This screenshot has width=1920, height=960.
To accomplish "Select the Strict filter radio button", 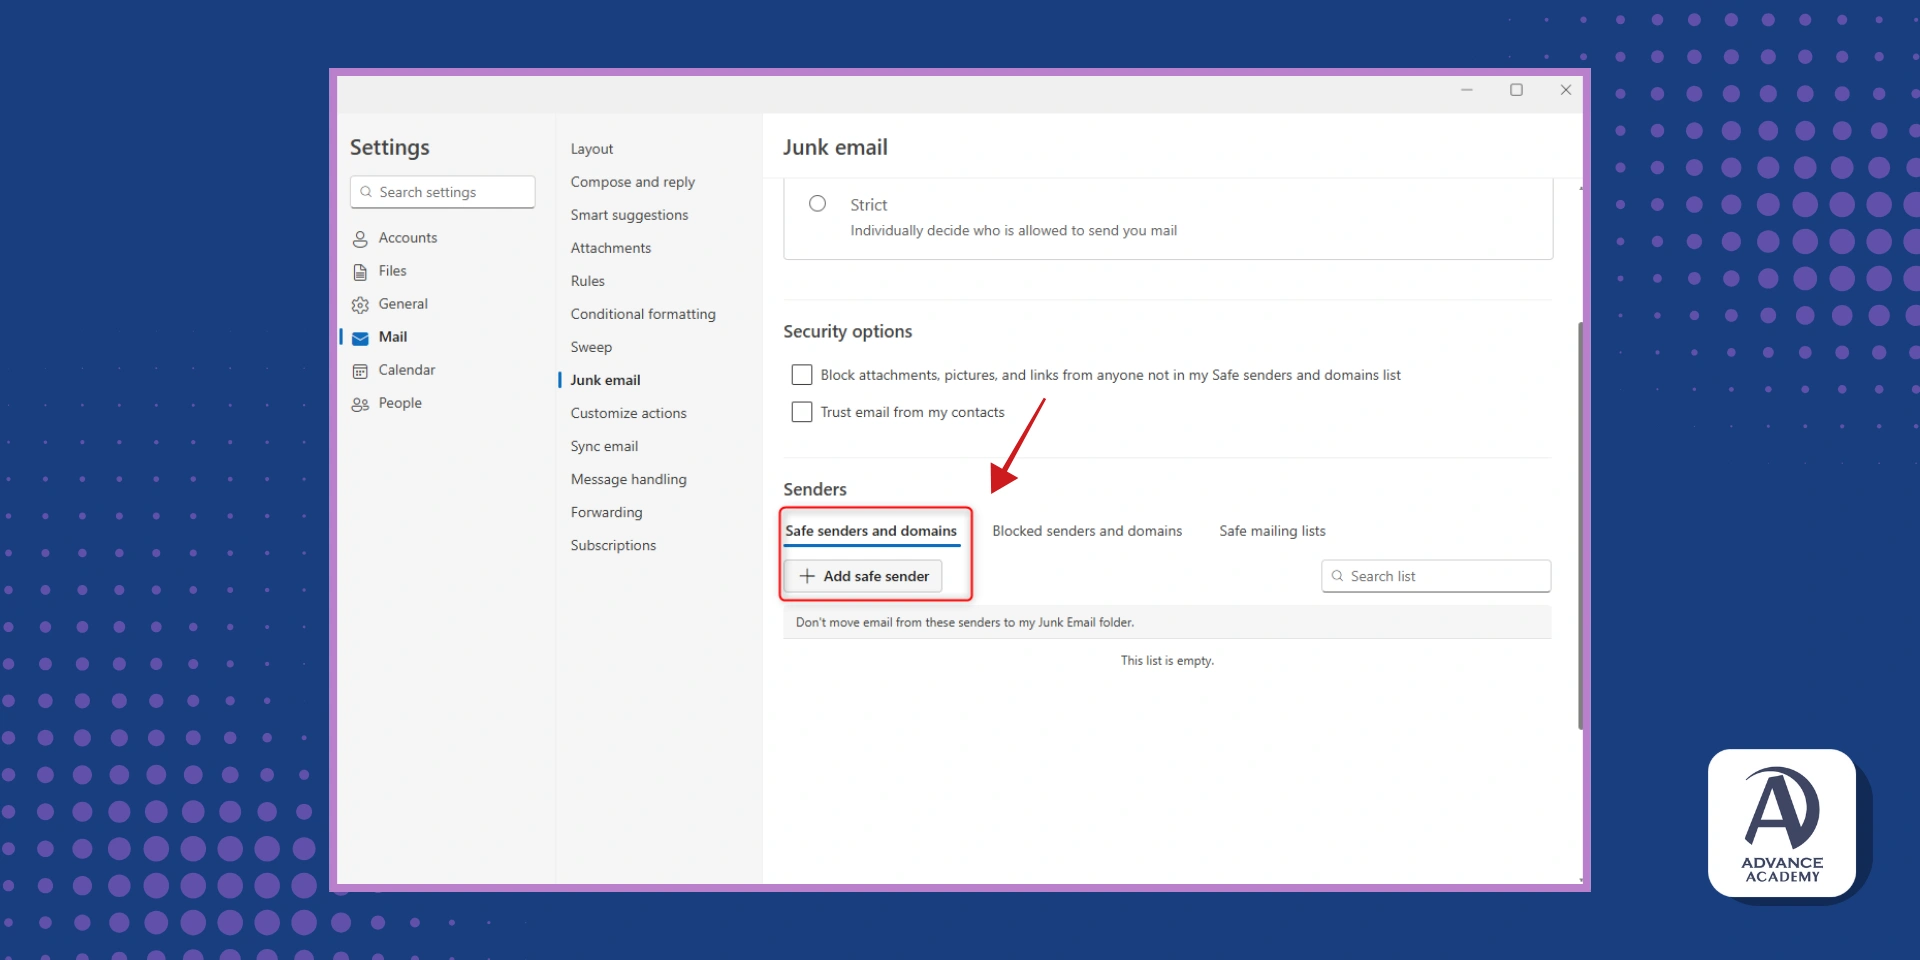I will pos(817,204).
